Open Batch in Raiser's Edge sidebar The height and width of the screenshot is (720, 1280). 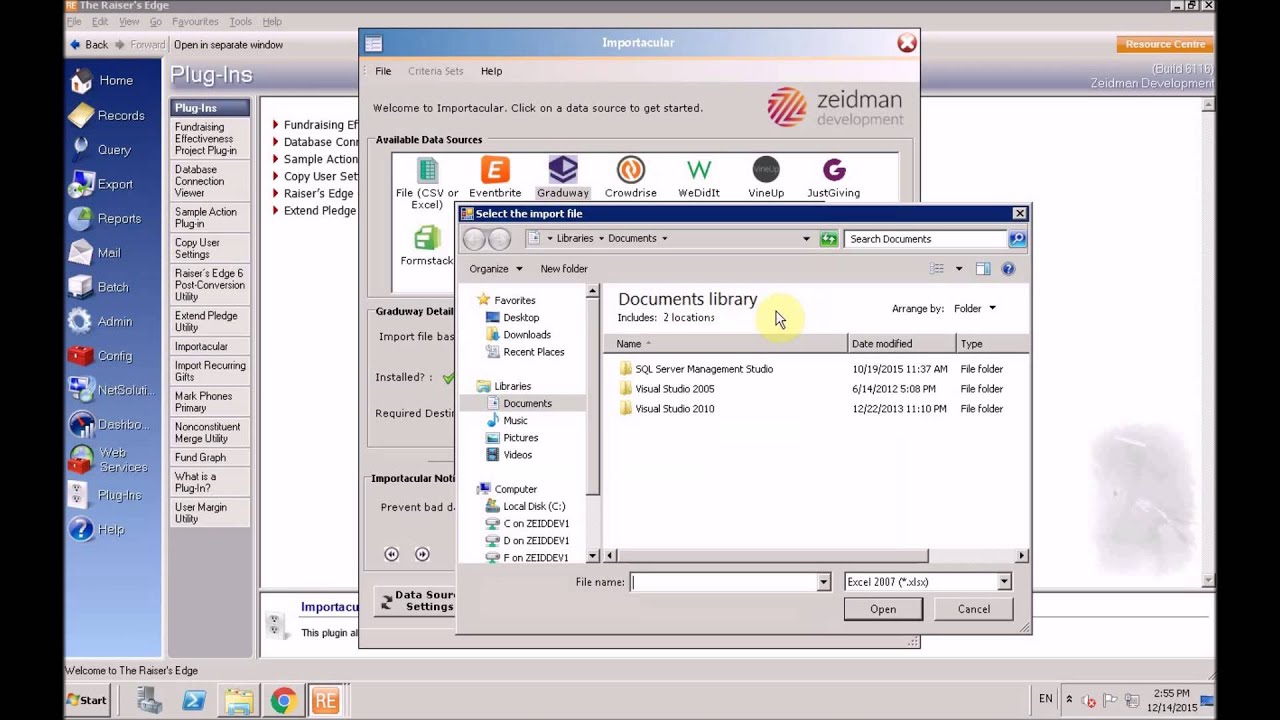(x=100, y=287)
